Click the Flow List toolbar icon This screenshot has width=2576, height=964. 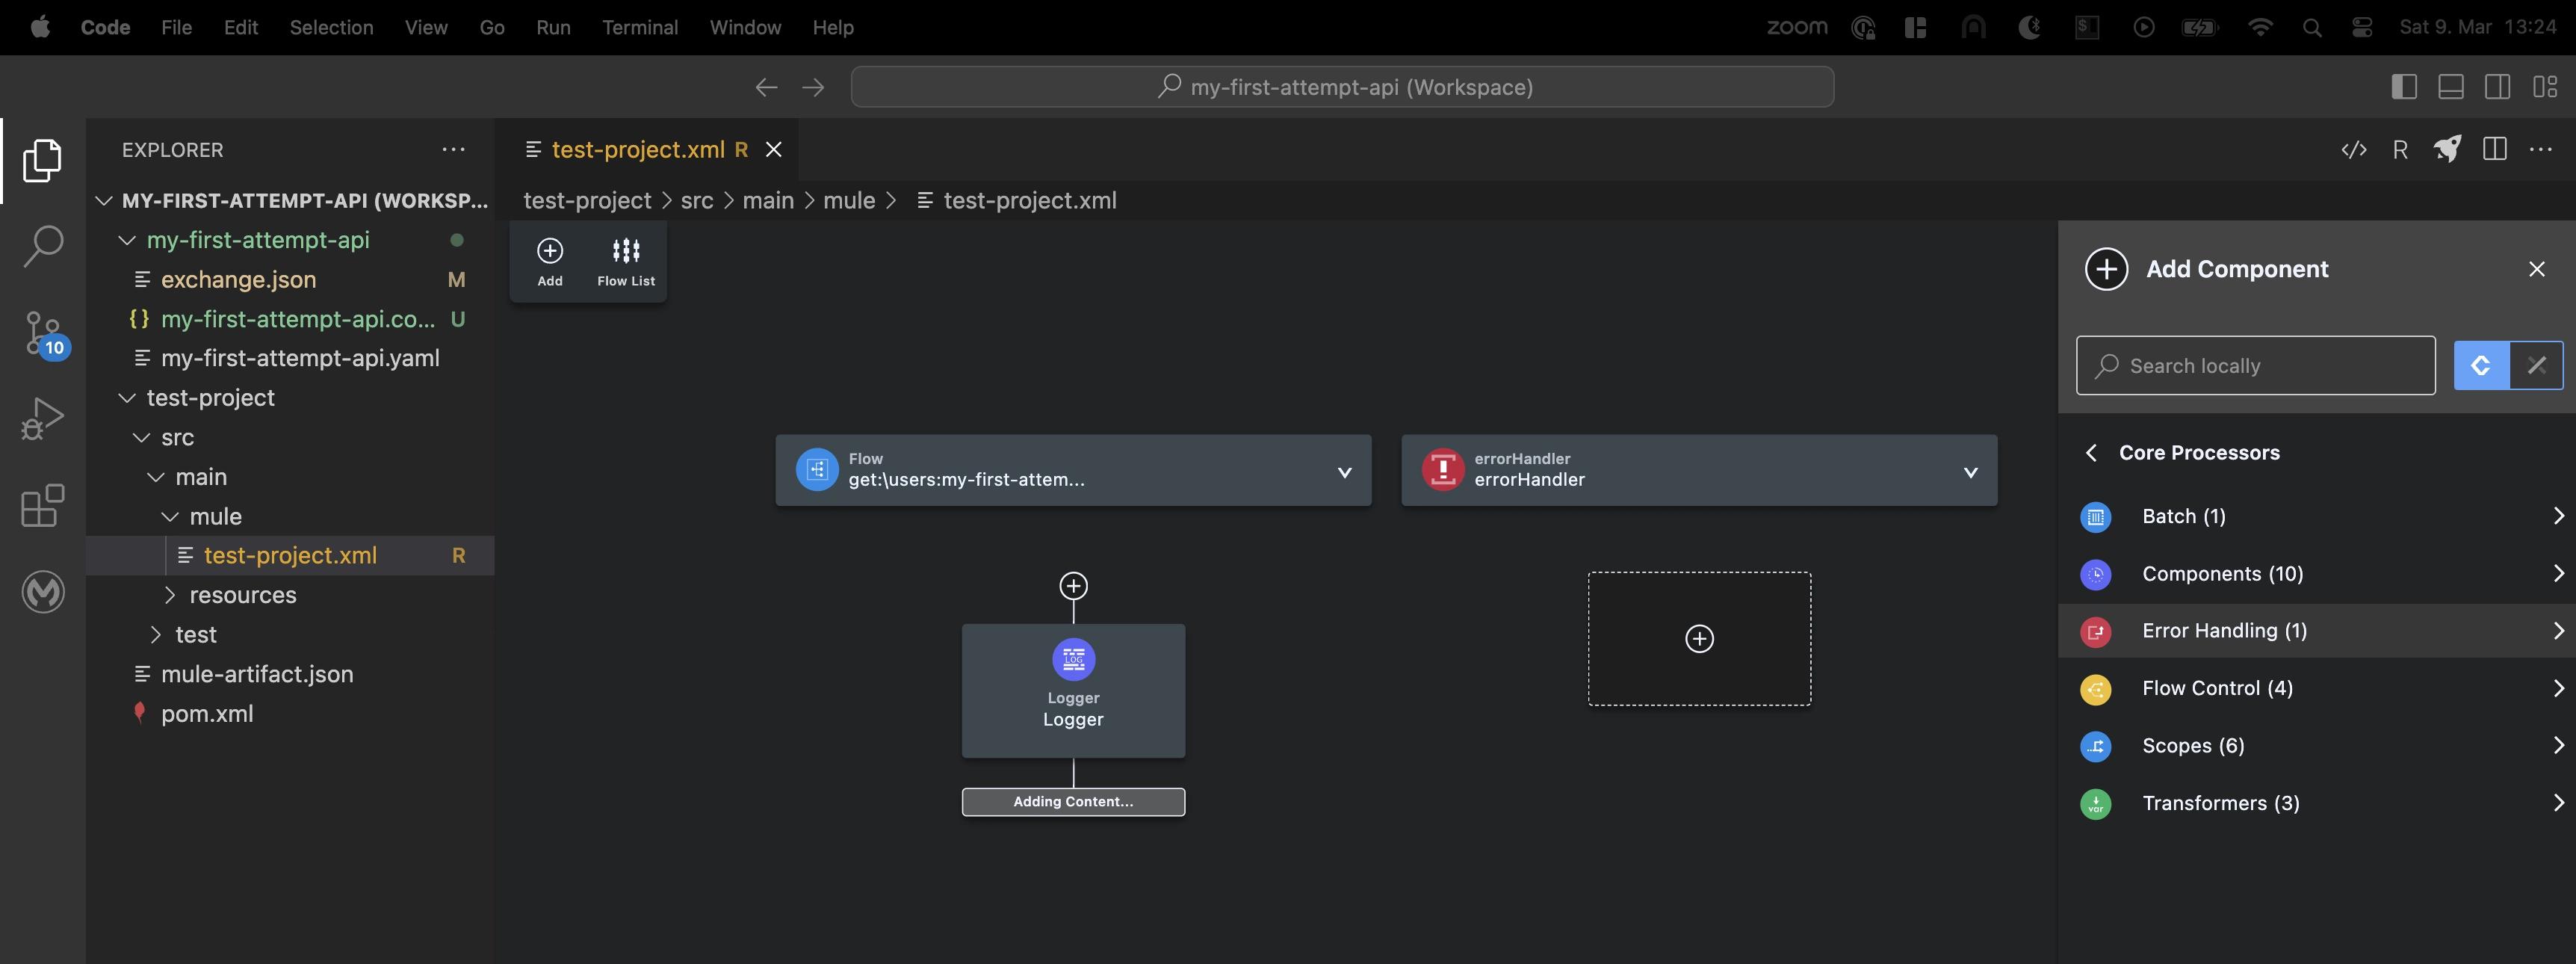626,261
